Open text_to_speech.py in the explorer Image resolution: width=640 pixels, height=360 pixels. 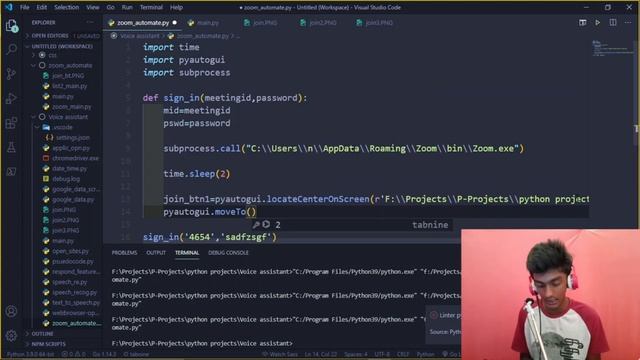coord(76,303)
